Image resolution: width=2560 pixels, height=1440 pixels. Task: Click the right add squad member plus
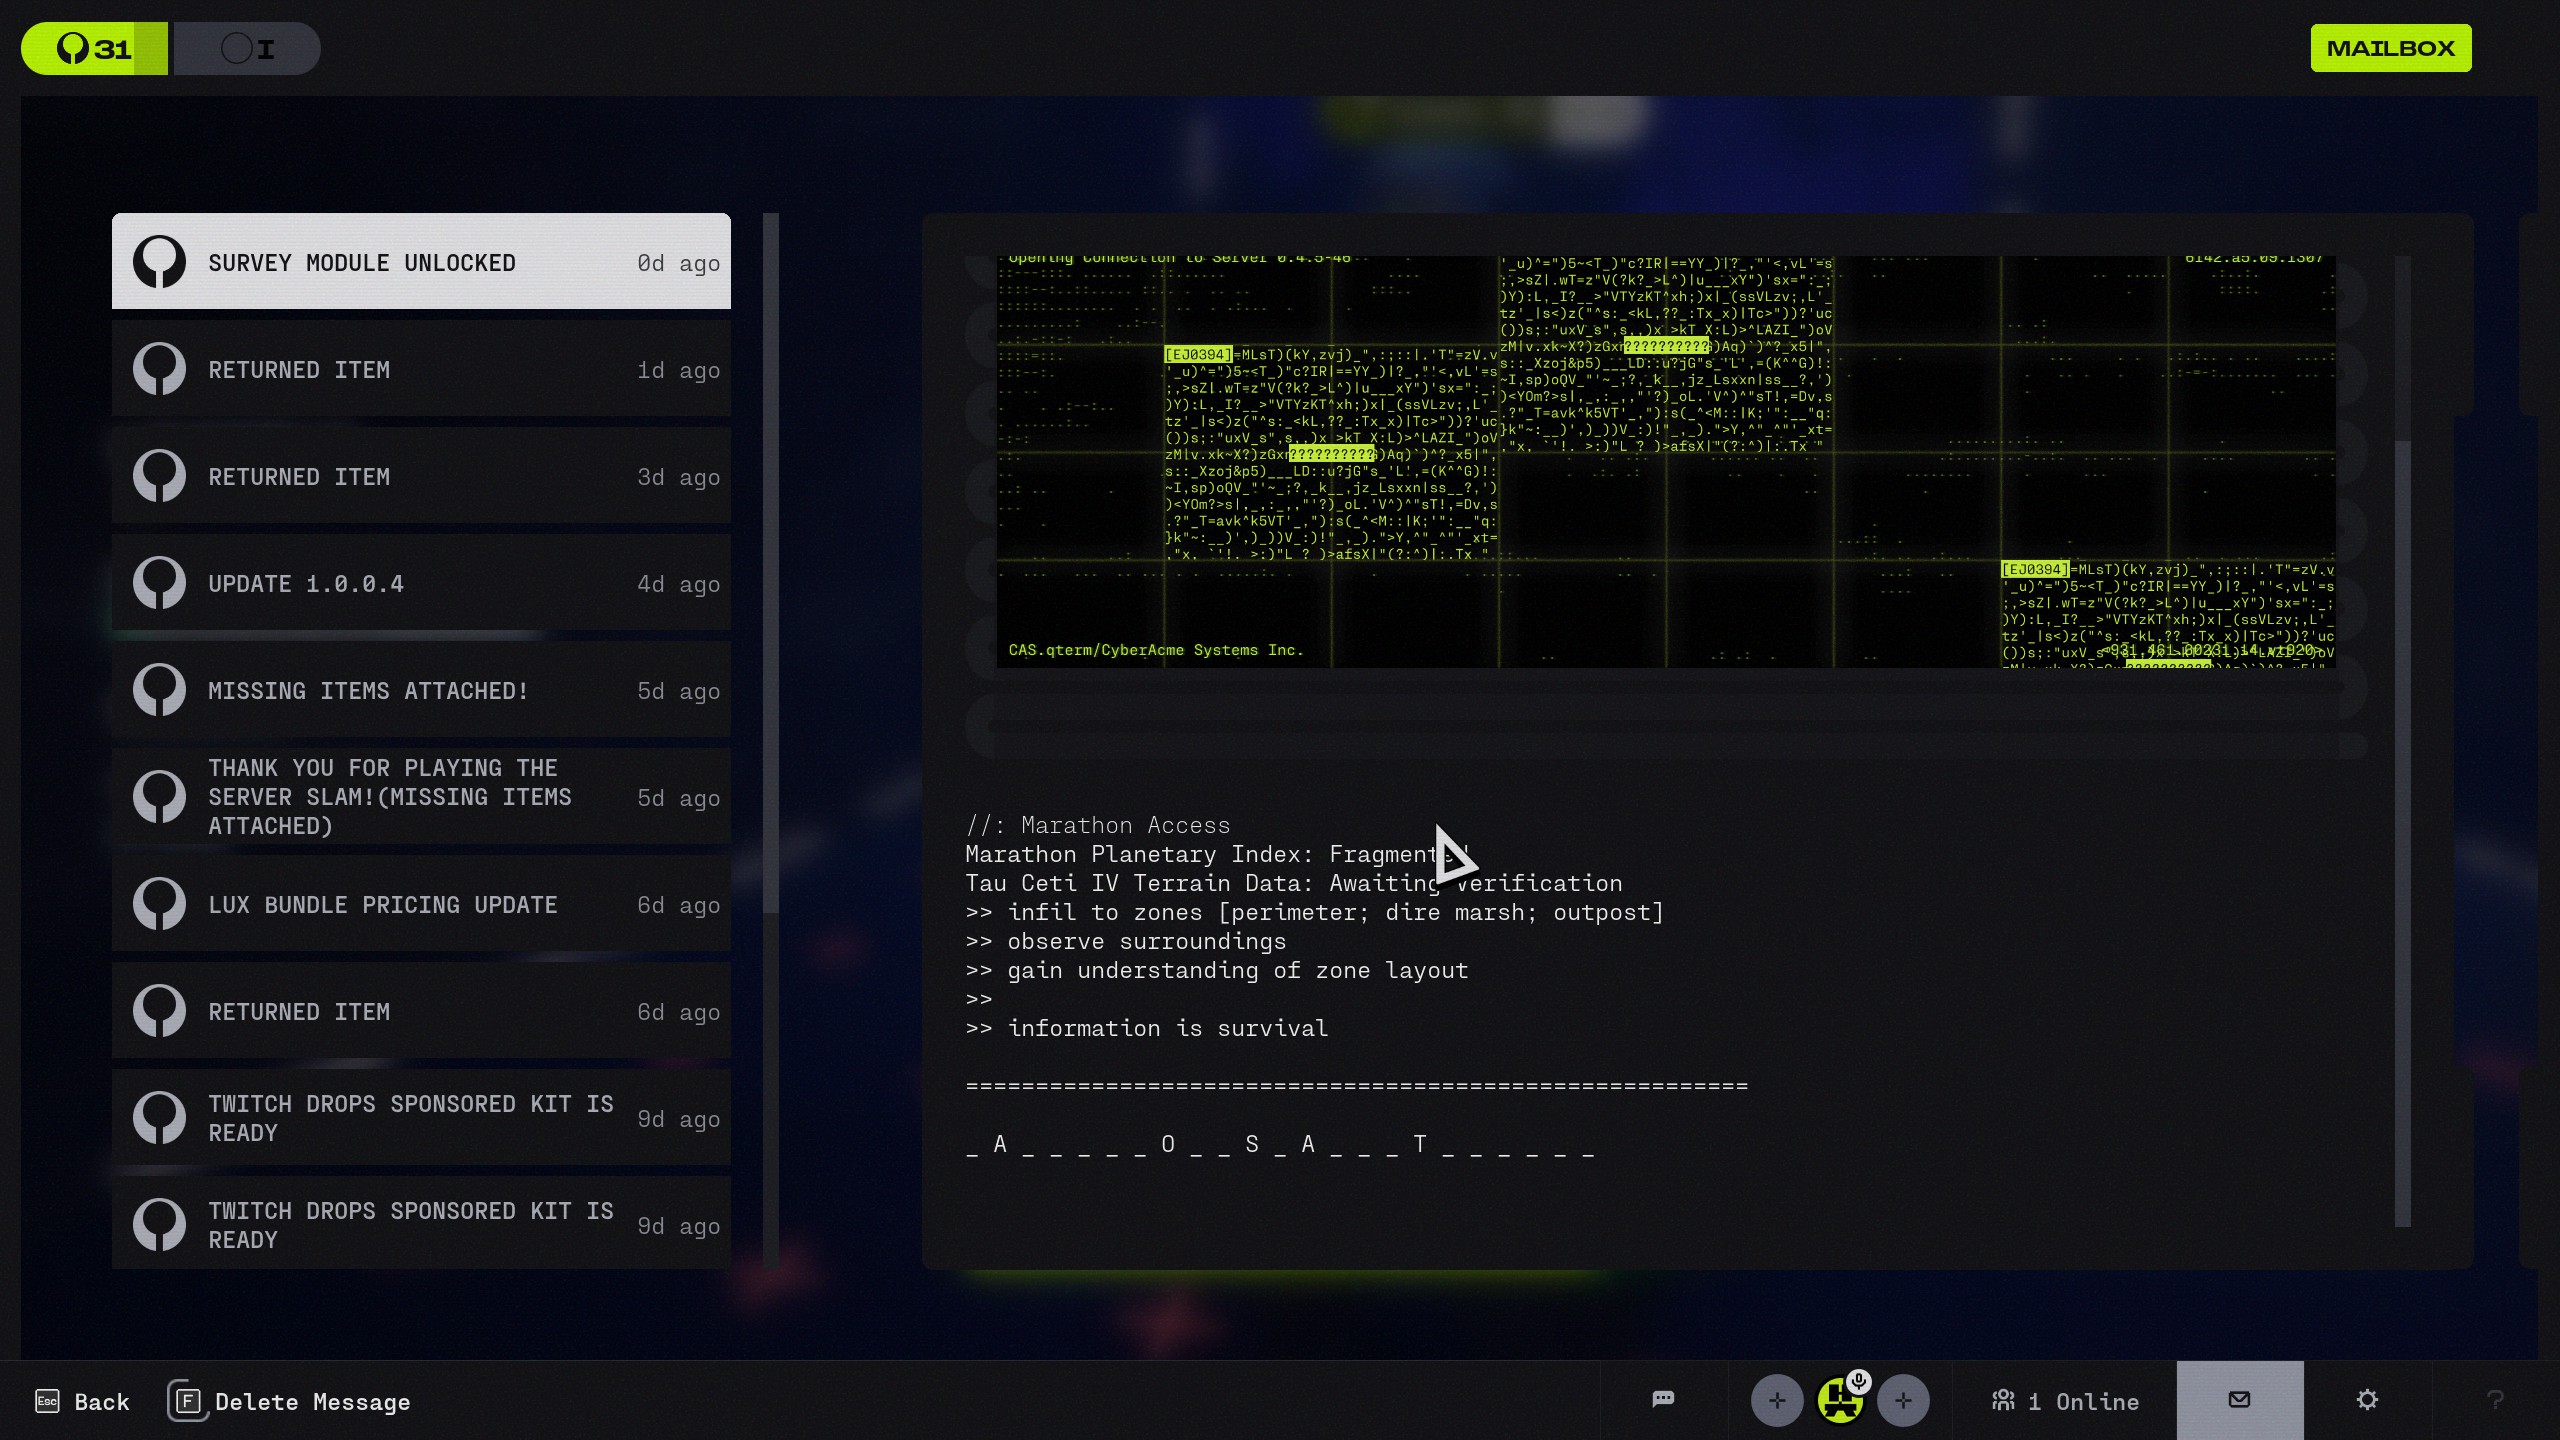click(1903, 1401)
